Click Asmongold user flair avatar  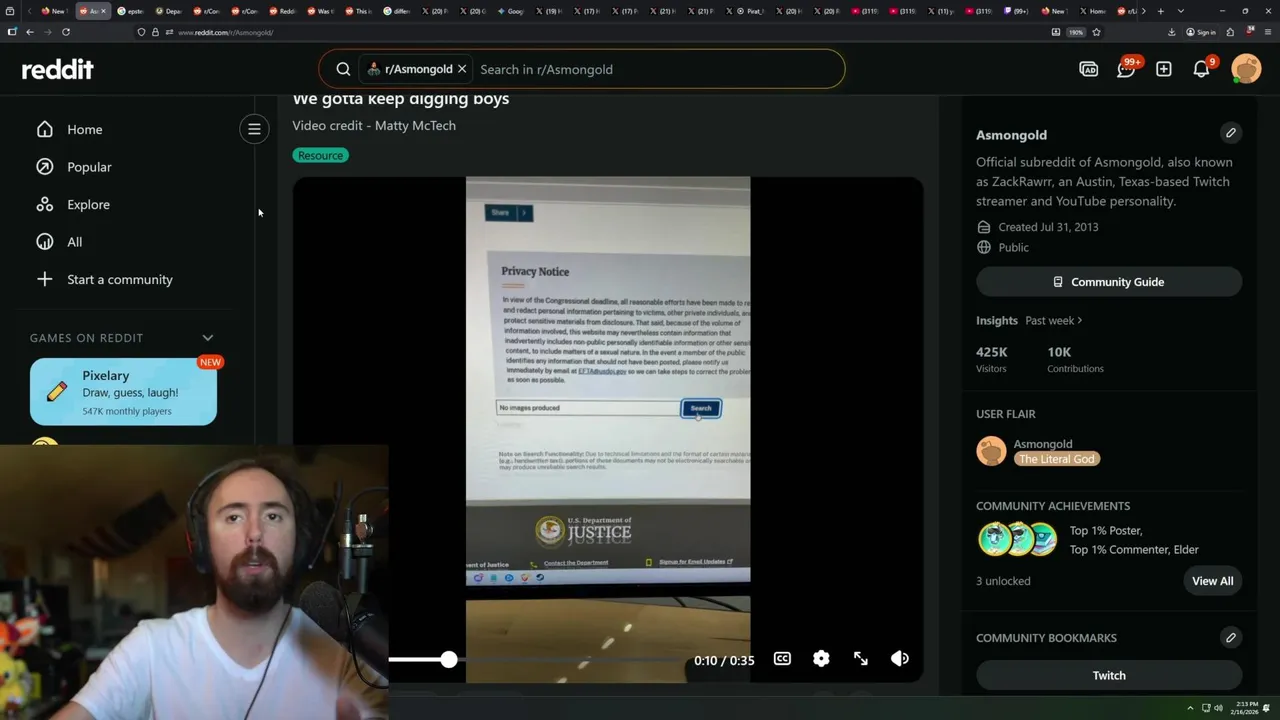(991, 451)
